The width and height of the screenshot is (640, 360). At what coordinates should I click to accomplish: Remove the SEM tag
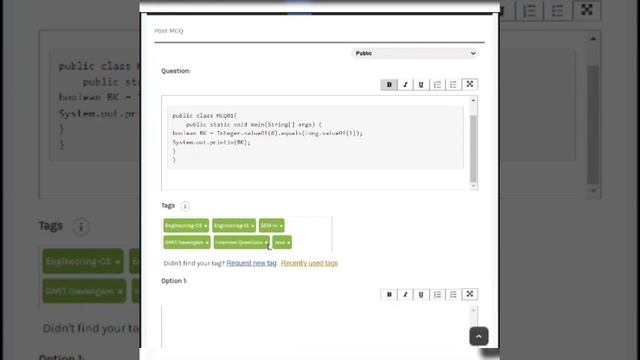[x=281, y=226]
